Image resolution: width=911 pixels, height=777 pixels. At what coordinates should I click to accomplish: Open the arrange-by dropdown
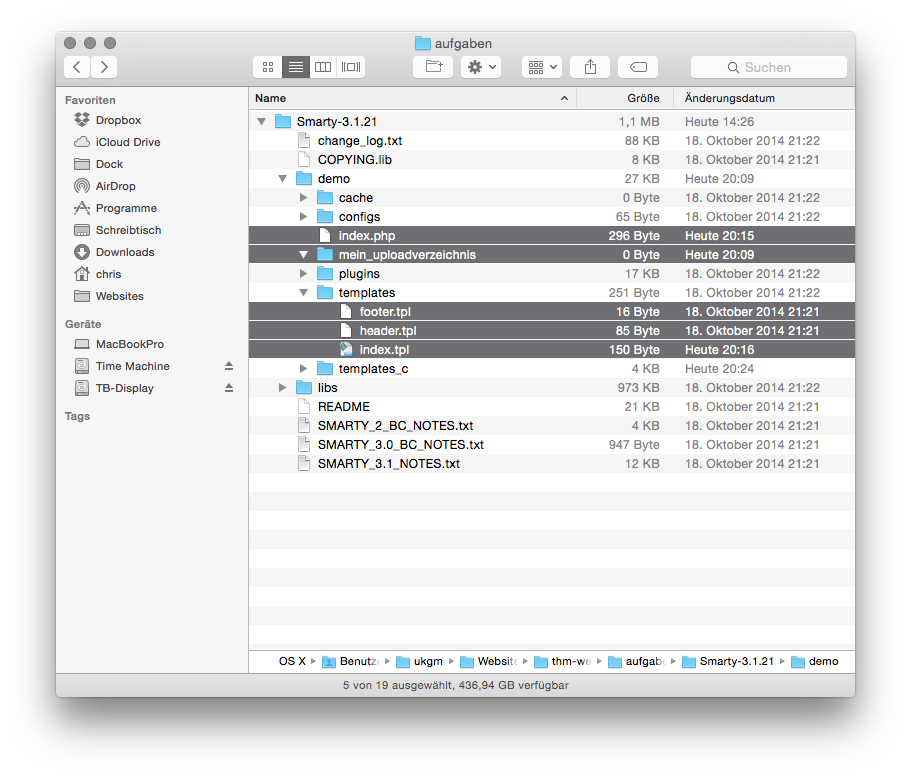[x=542, y=67]
